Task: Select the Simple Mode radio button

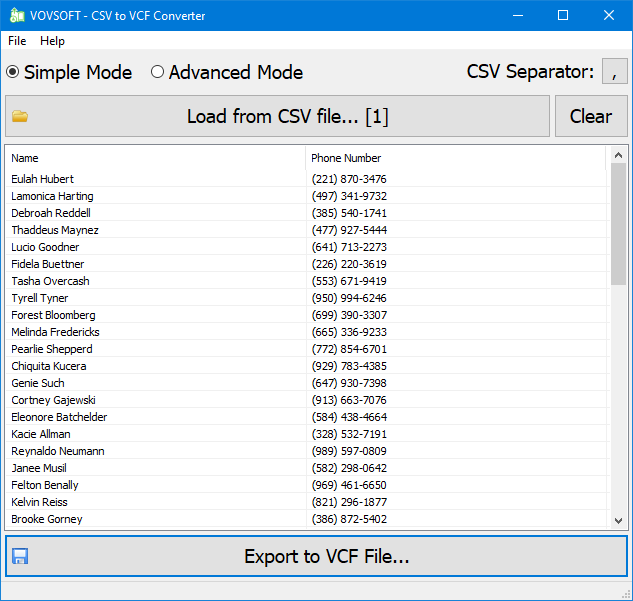Action: [13, 72]
